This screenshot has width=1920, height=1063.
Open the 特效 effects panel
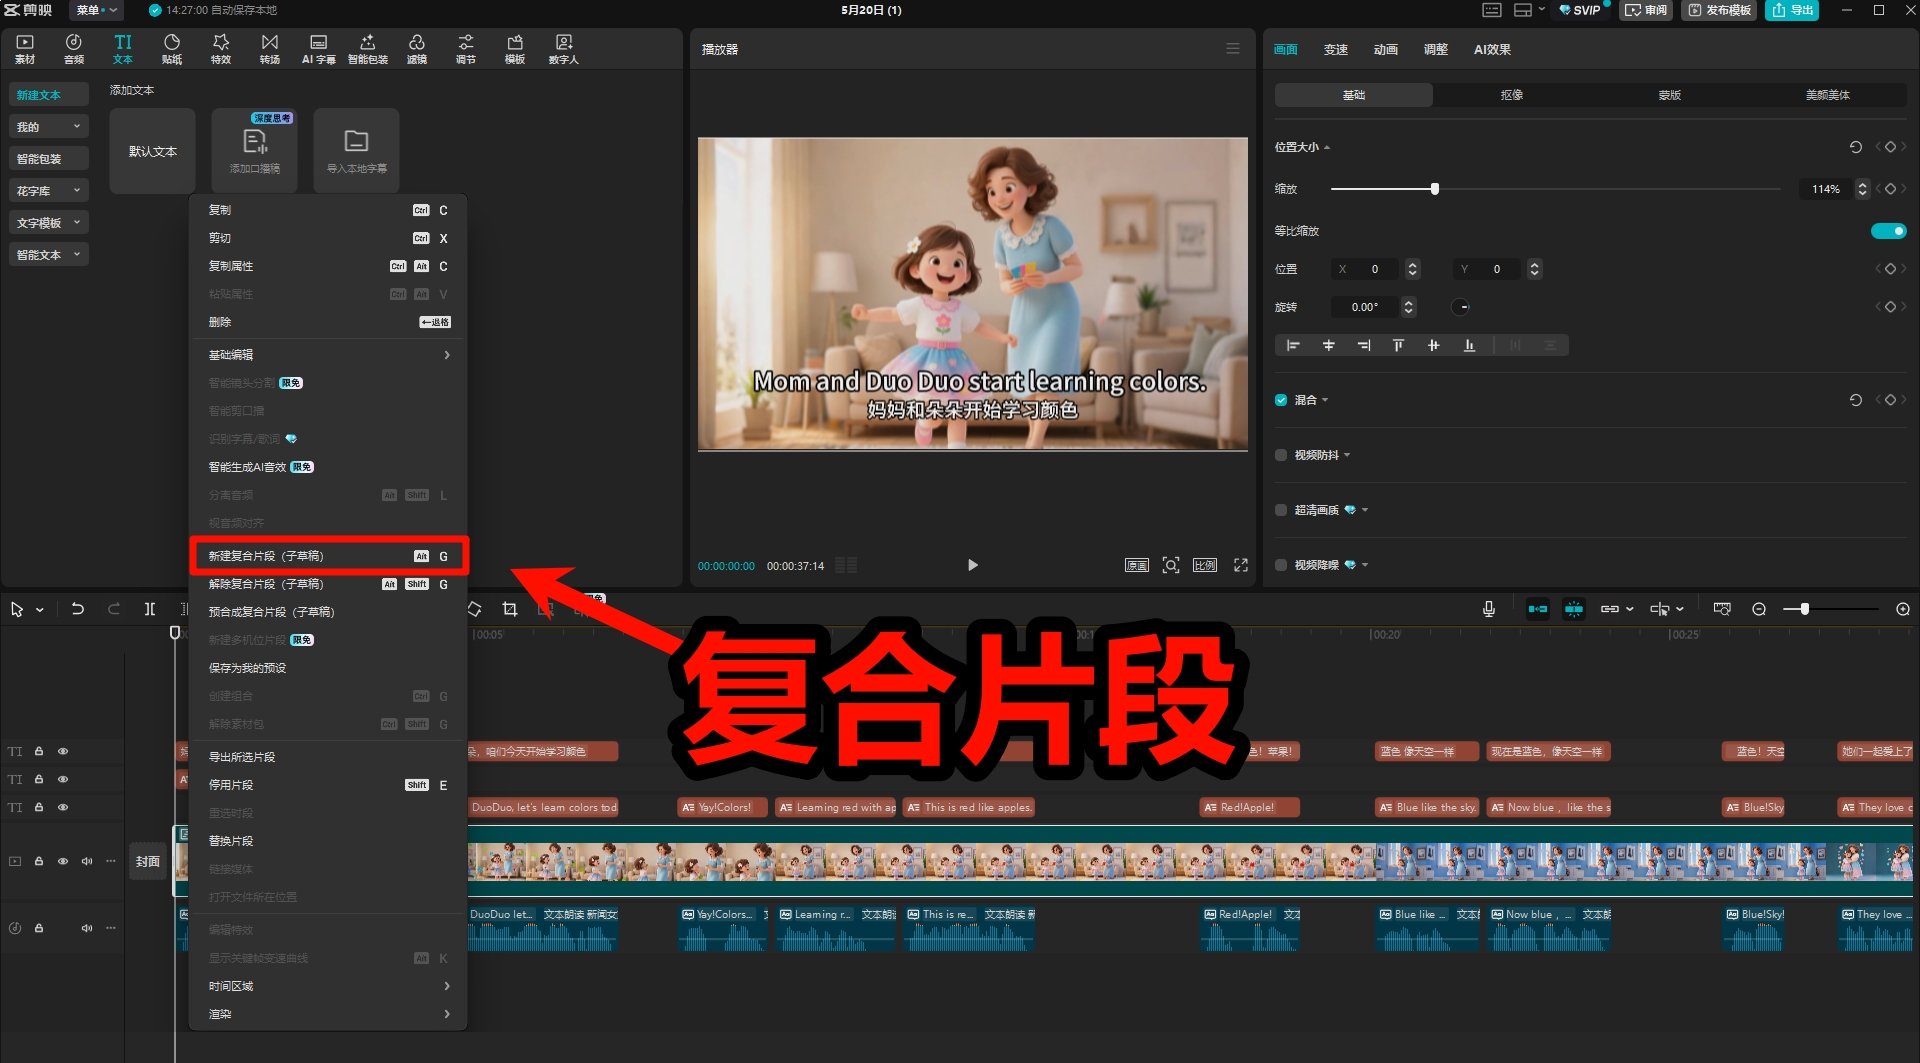click(220, 48)
